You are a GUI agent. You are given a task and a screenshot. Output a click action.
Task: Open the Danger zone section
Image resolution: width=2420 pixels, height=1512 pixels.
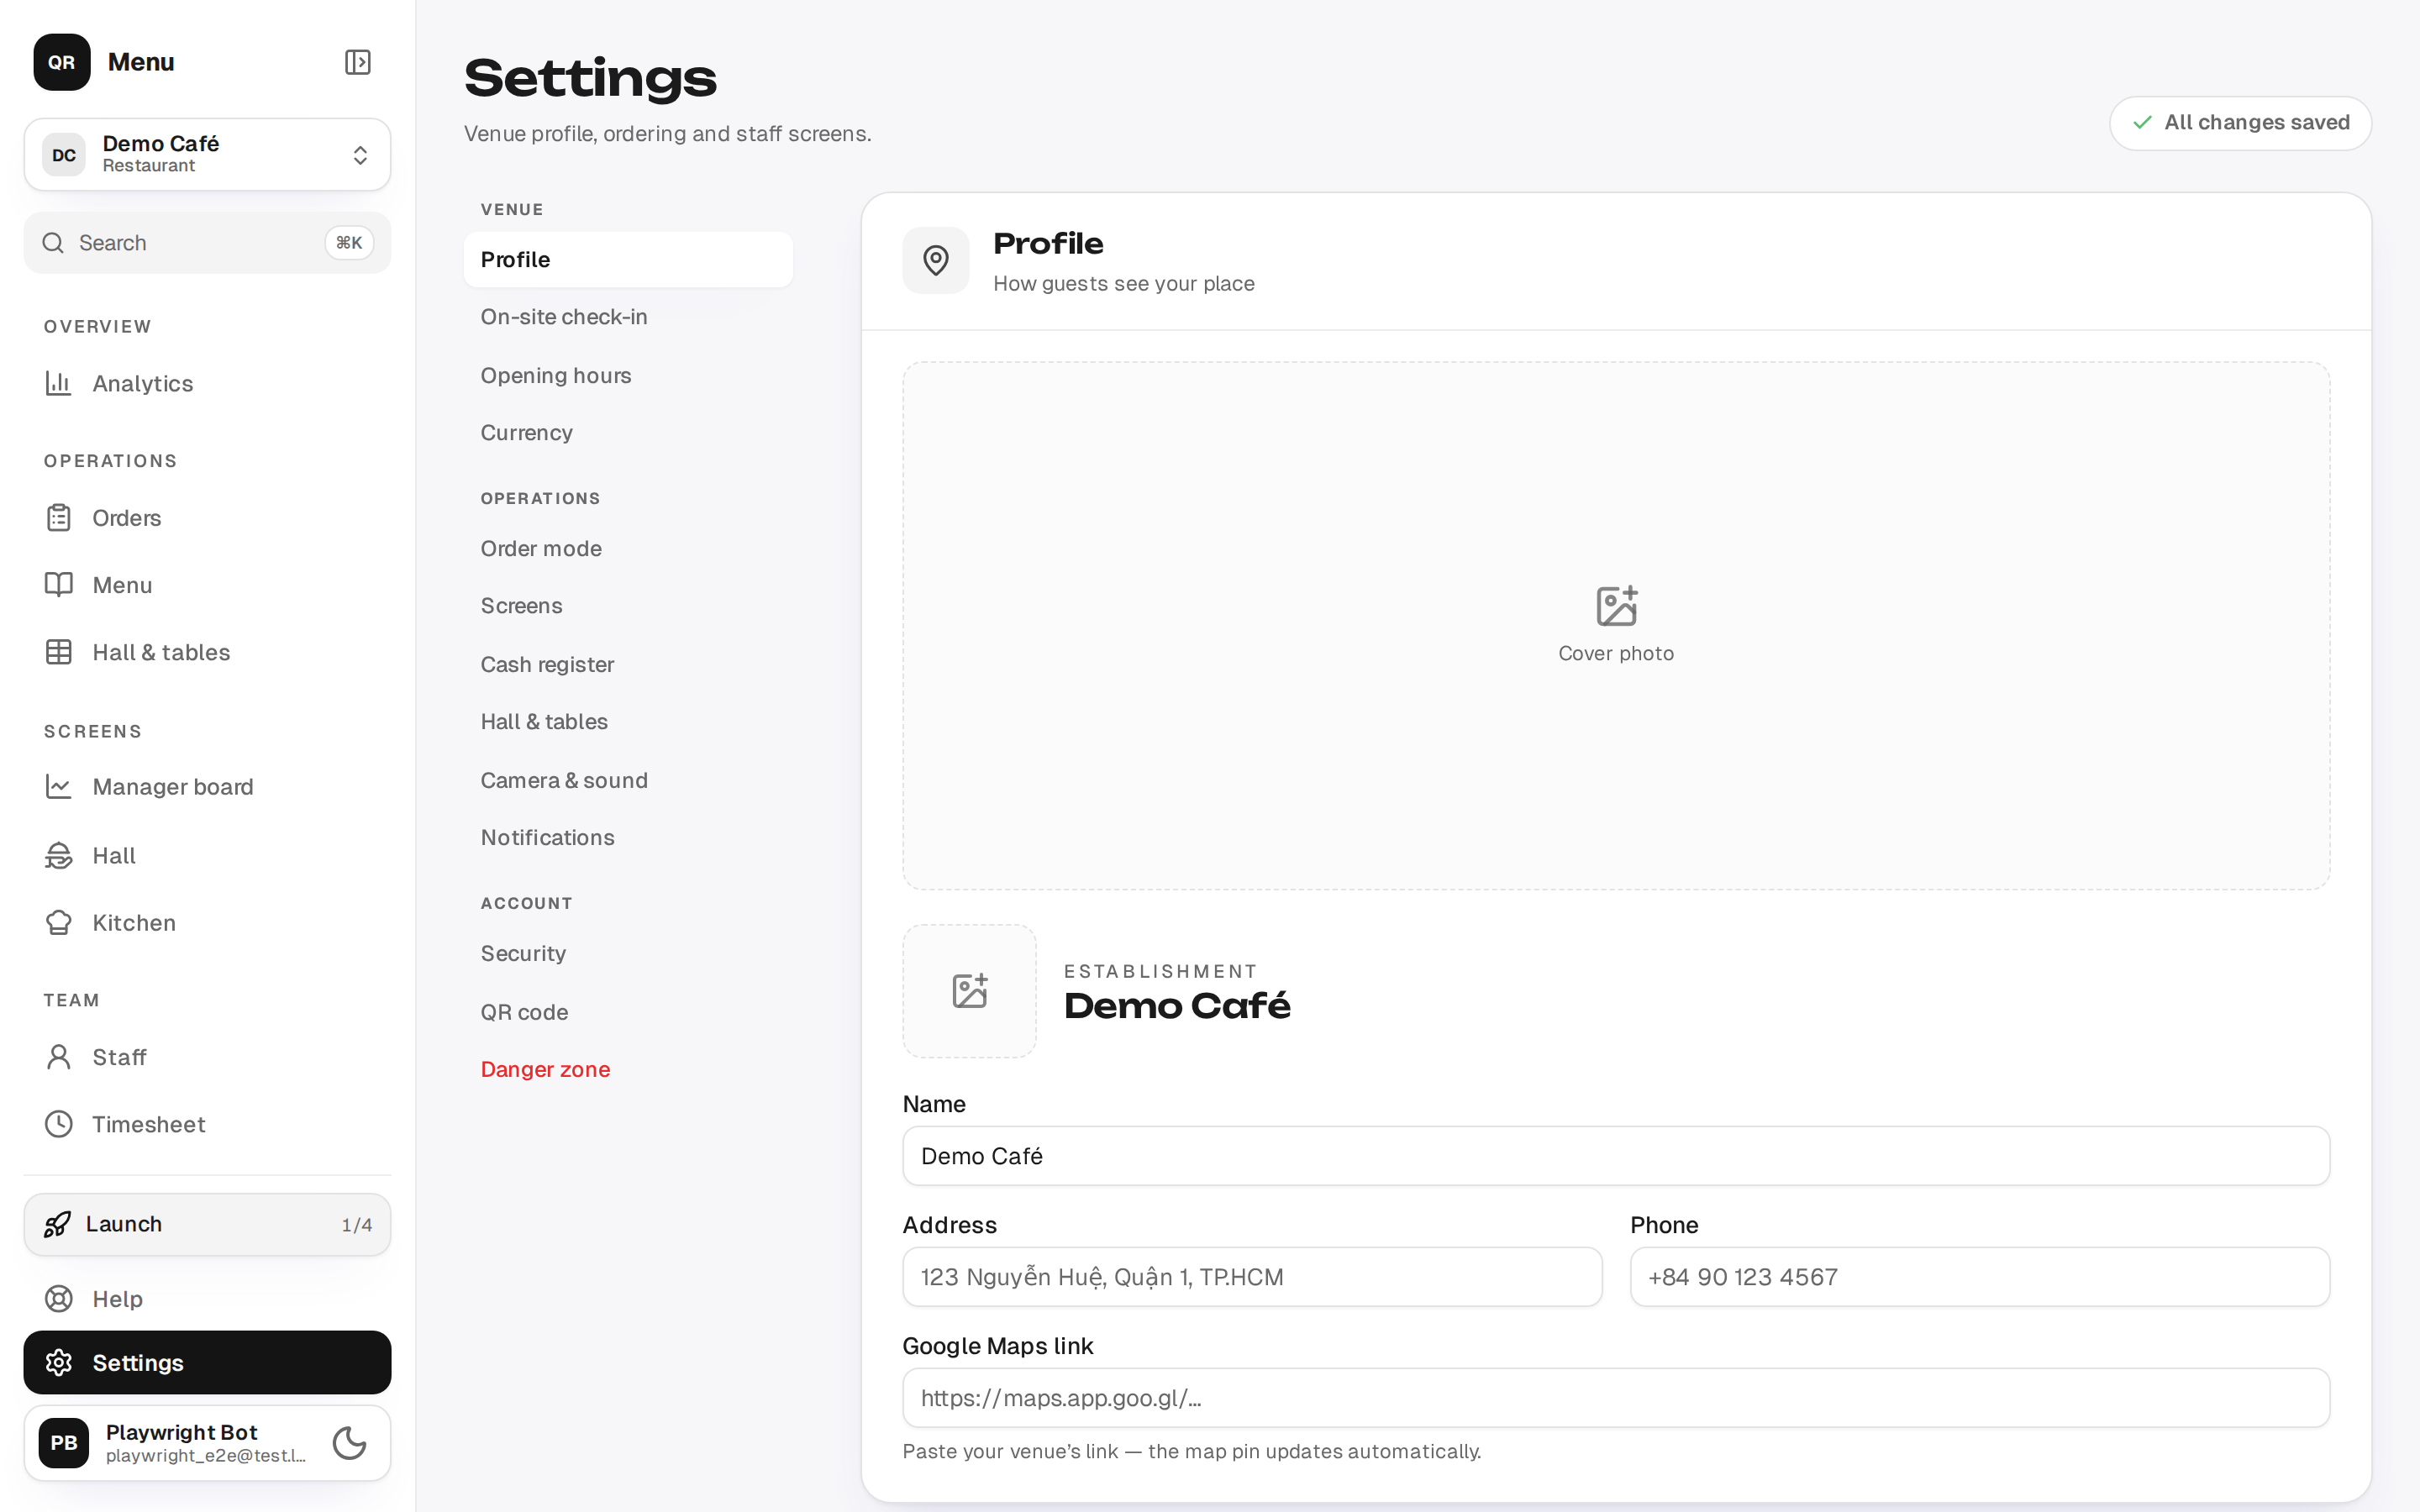coord(628,1070)
